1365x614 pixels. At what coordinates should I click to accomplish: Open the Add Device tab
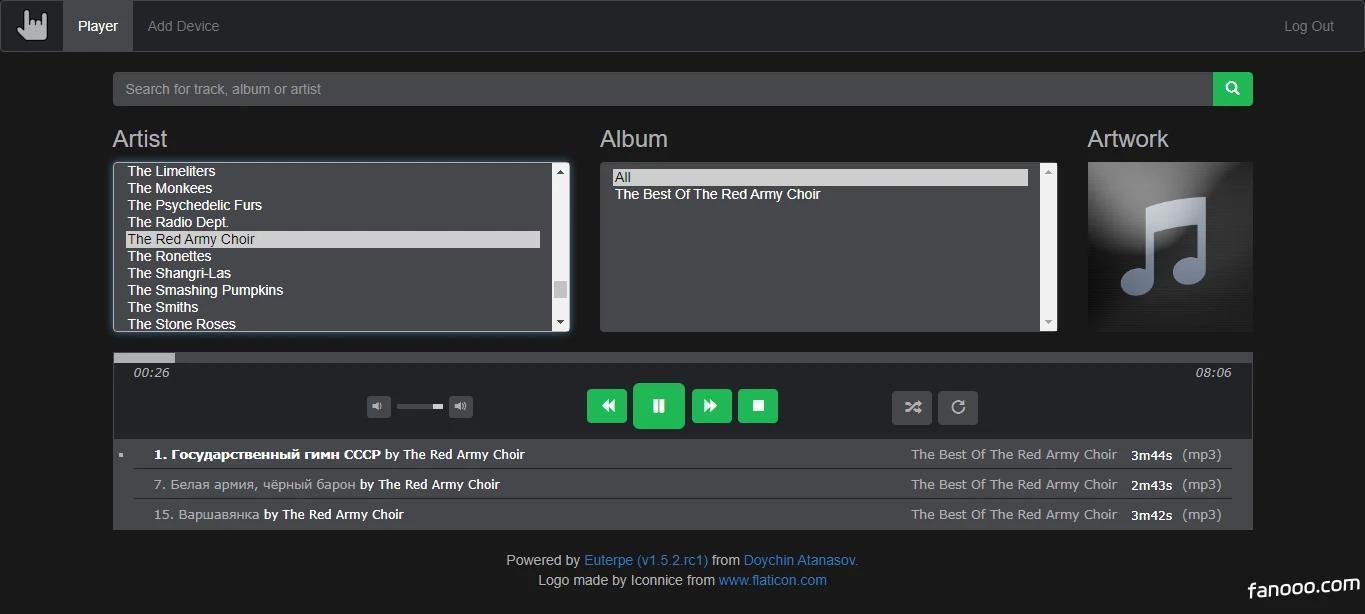[183, 26]
